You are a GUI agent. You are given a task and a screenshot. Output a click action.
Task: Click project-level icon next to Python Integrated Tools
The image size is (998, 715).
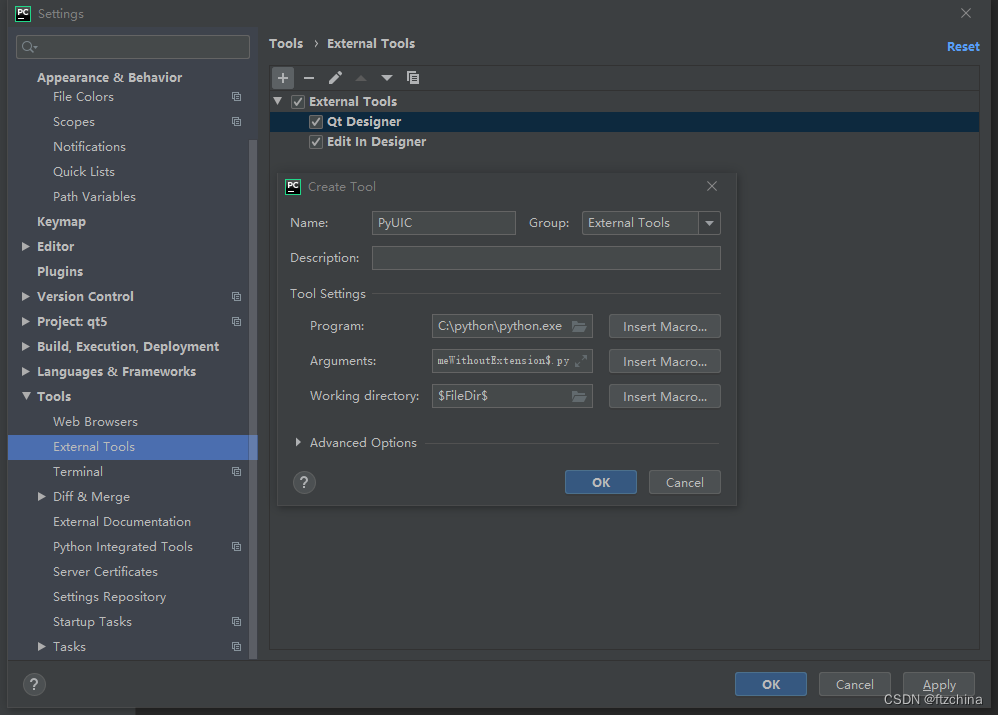[x=236, y=546]
